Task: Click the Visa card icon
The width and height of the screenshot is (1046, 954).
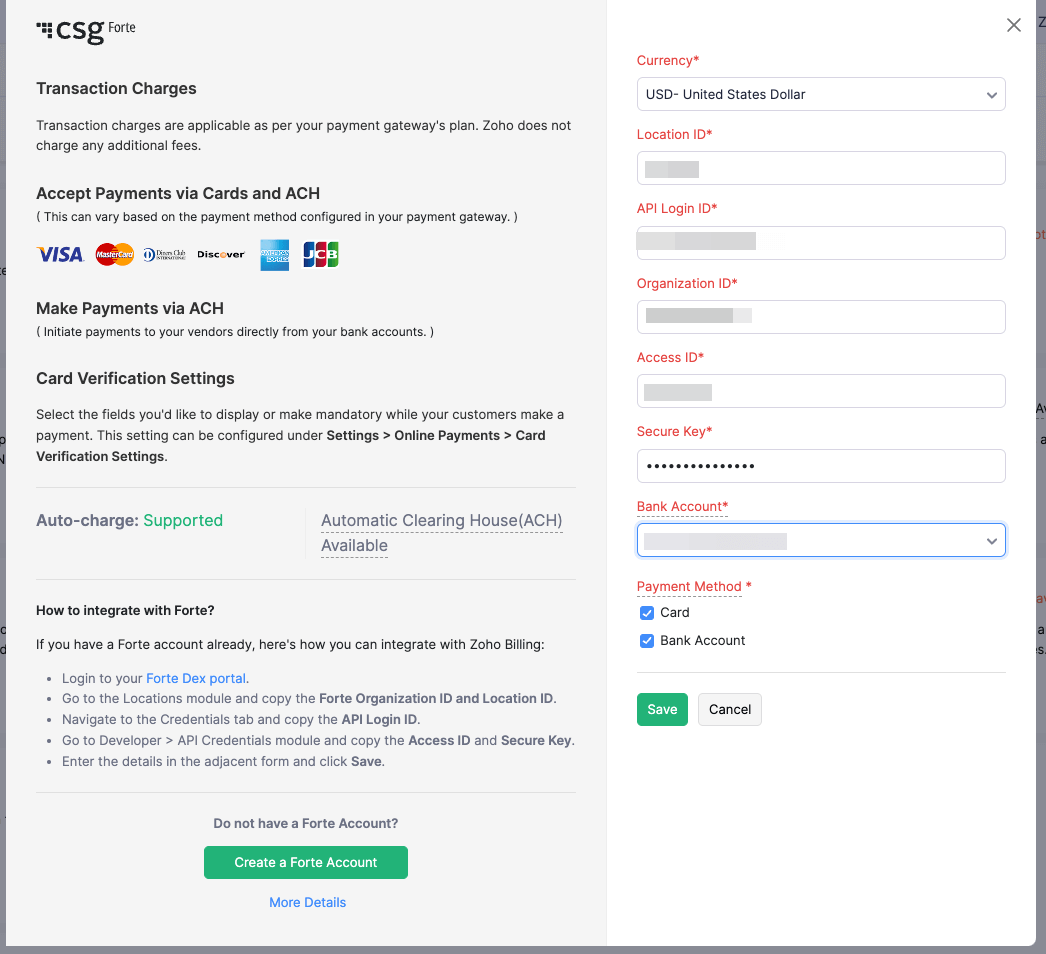Action: click(x=60, y=255)
